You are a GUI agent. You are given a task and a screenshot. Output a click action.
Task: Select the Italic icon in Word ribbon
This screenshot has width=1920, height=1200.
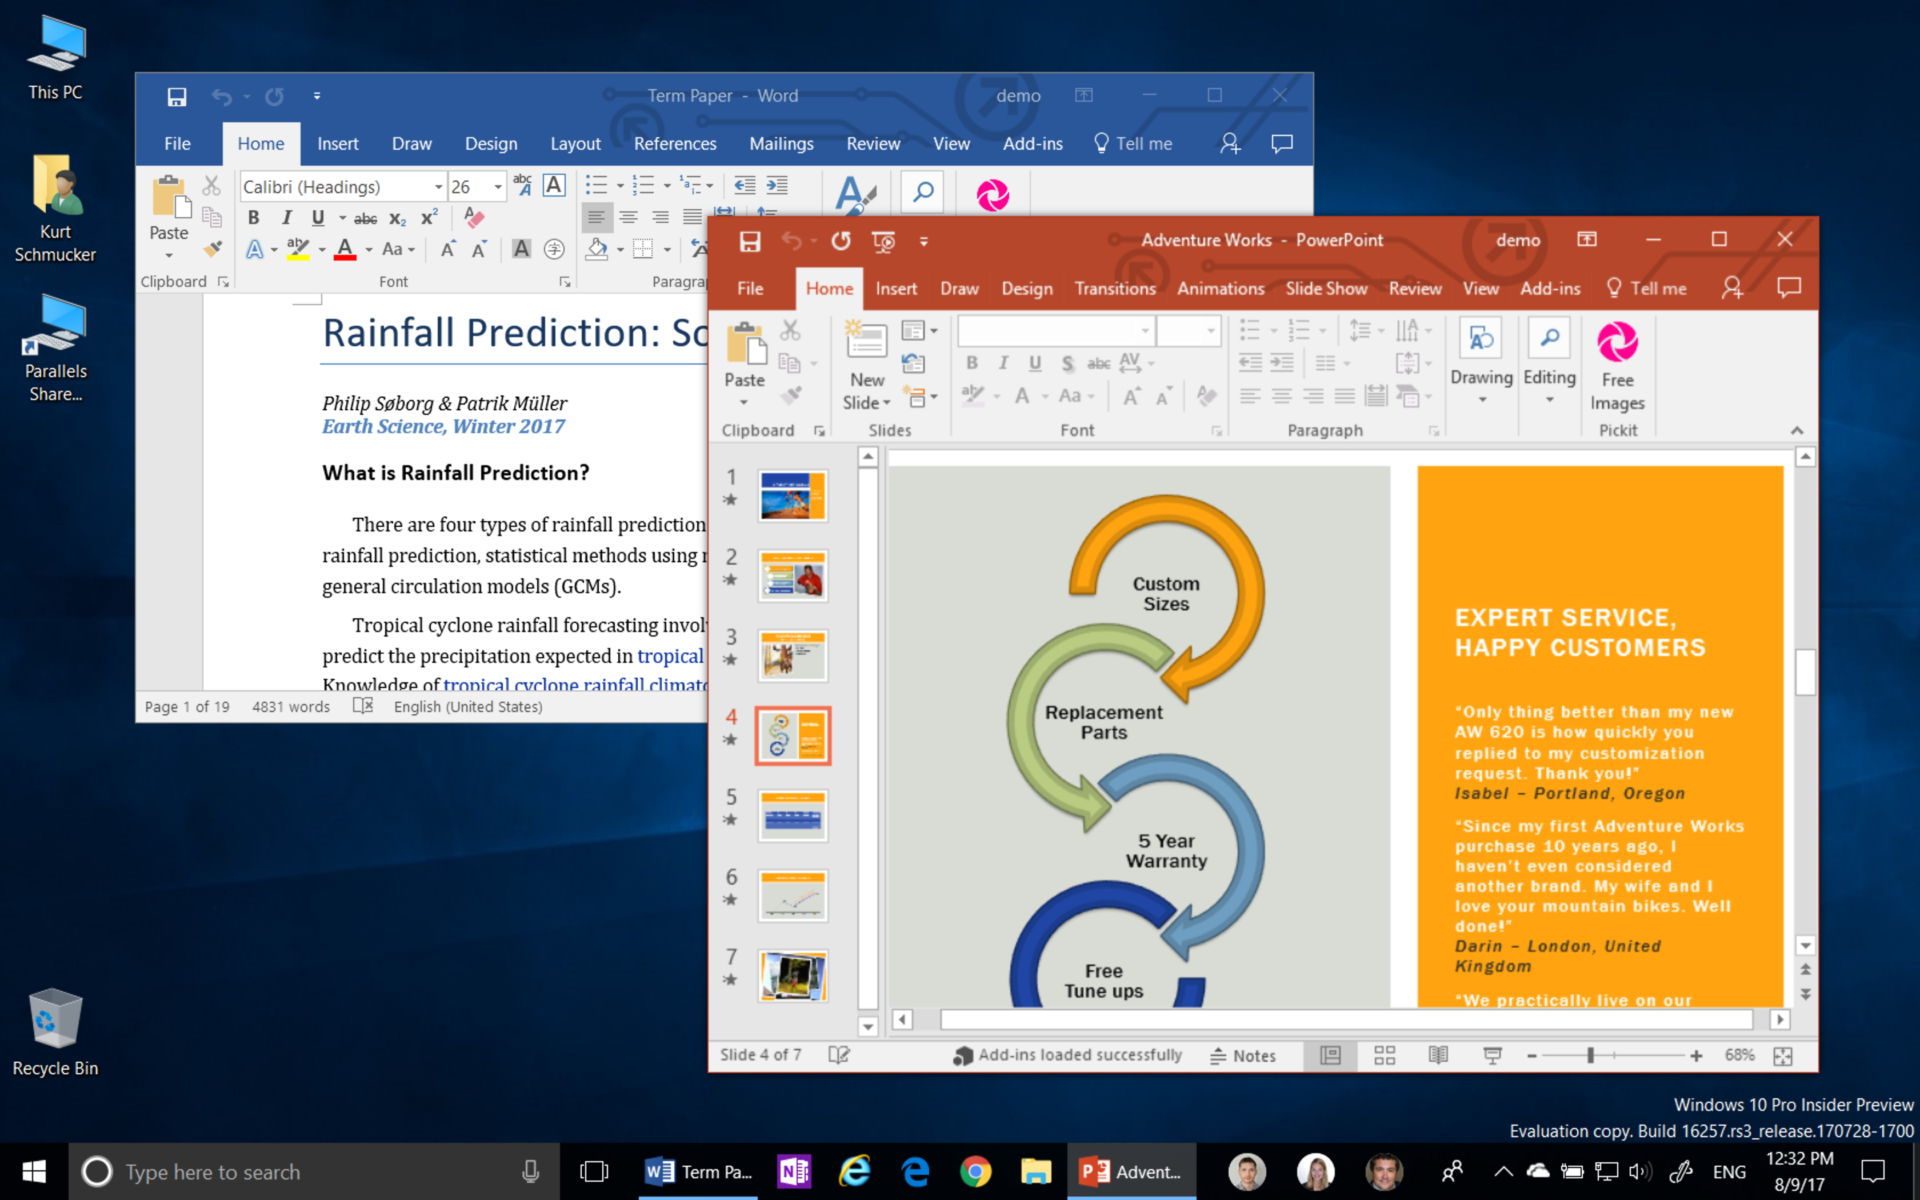pos(282,216)
